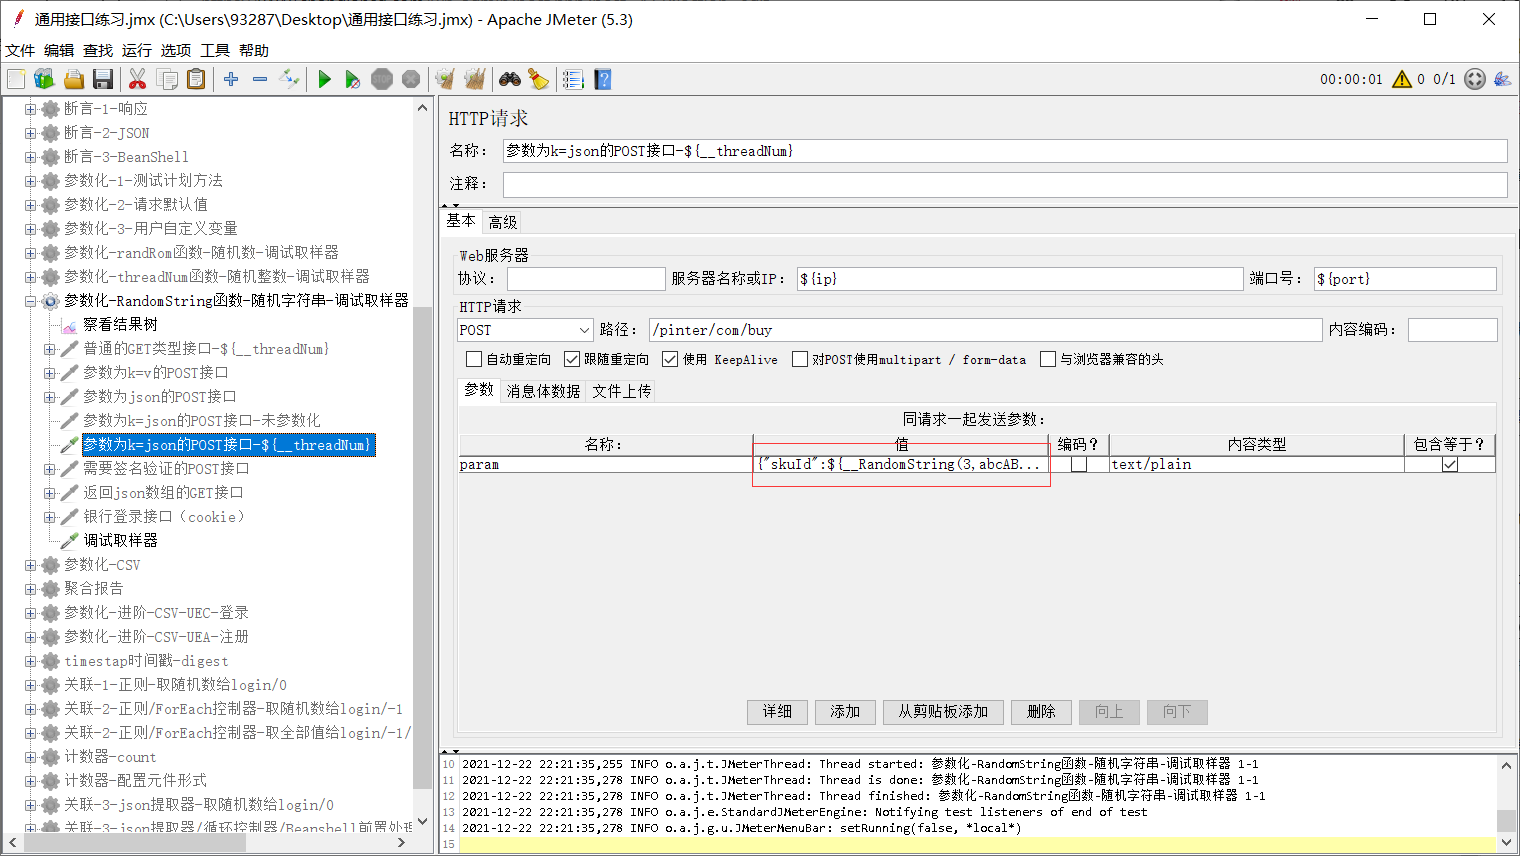The height and width of the screenshot is (856, 1520).
Task: Open the Templates icon
Action: click(44, 79)
